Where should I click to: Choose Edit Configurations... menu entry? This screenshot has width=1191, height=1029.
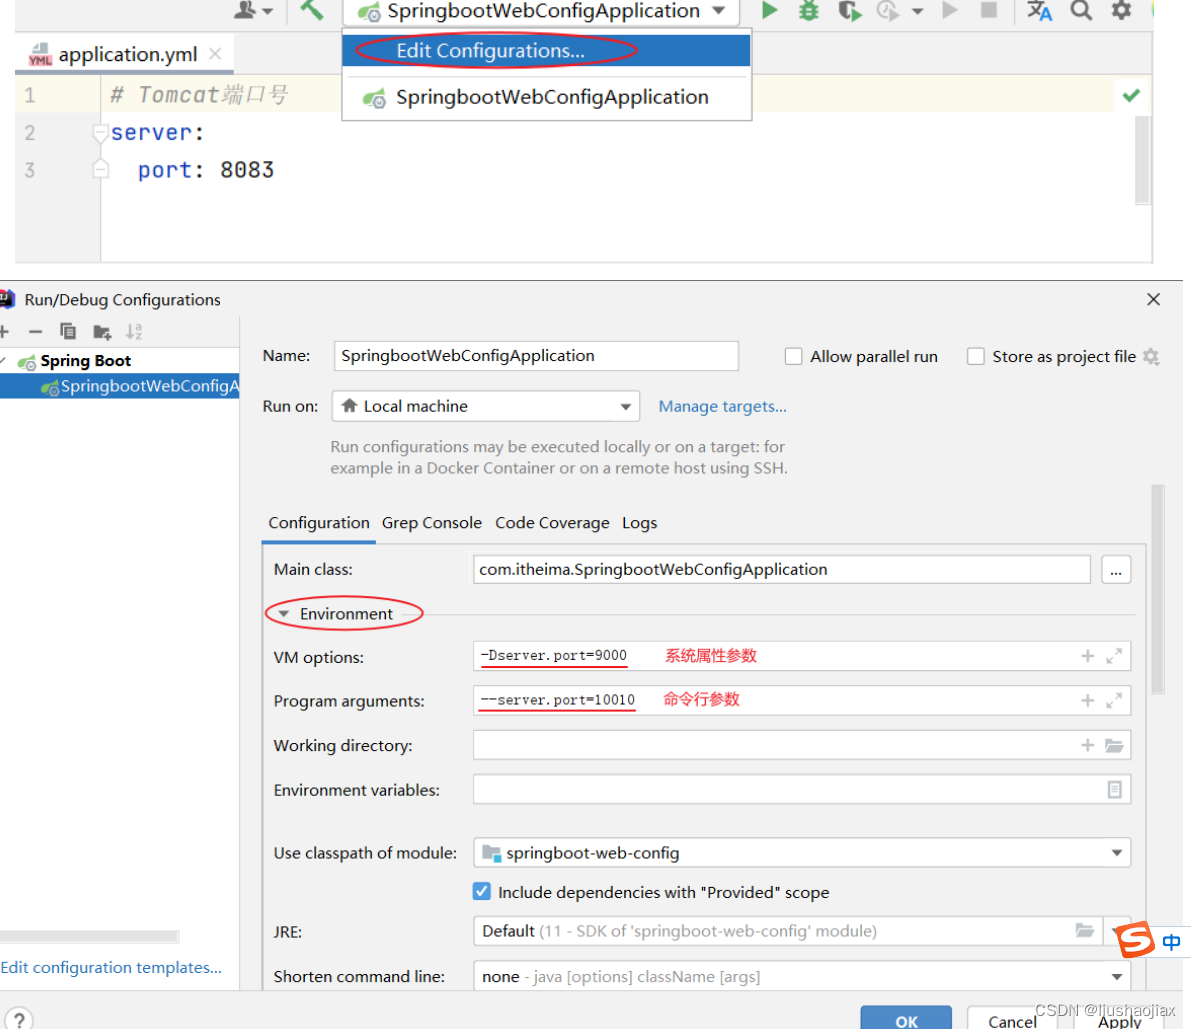coord(546,51)
